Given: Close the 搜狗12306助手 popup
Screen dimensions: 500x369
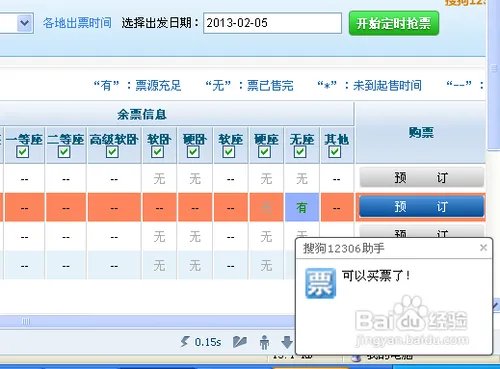Looking at the screenshot, I should pos(483,248).
